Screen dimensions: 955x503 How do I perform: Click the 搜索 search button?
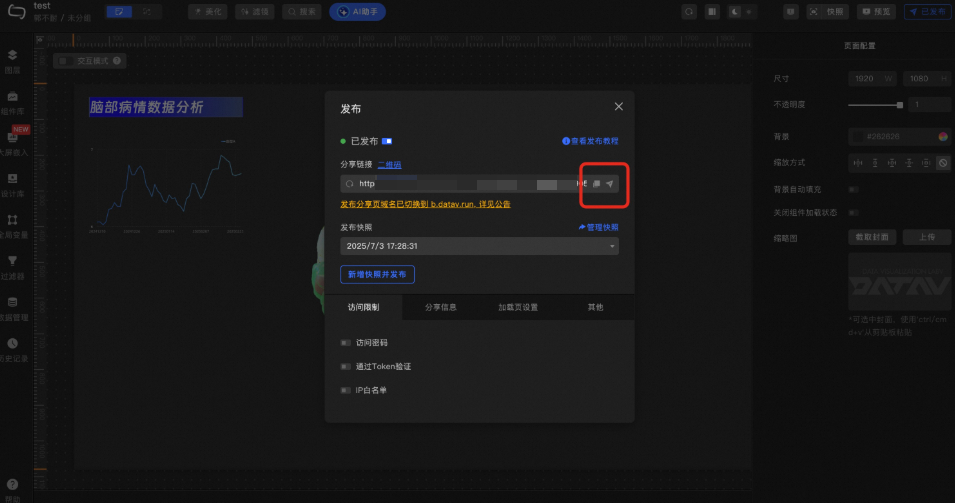pyautogui.click(x=301, y=12)
